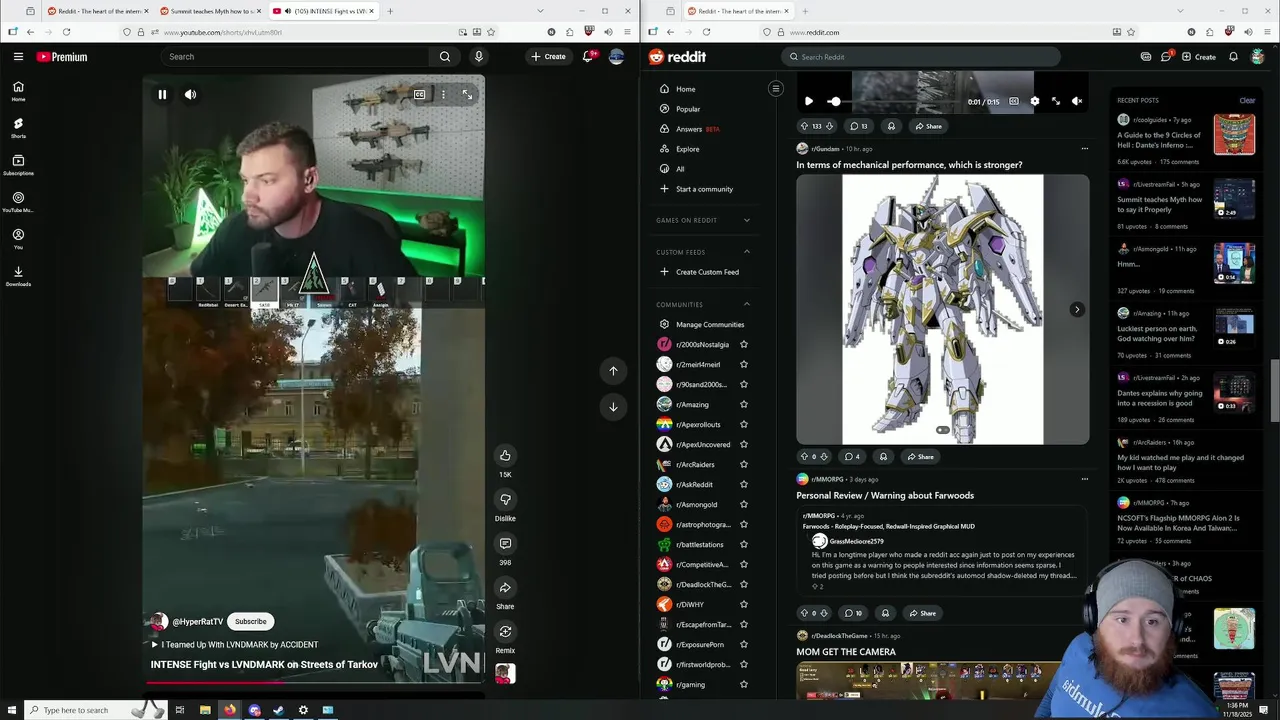Open the 398 comments on the Short
1280x720 pixels.
pyautogui.click(x=505, y=543)
